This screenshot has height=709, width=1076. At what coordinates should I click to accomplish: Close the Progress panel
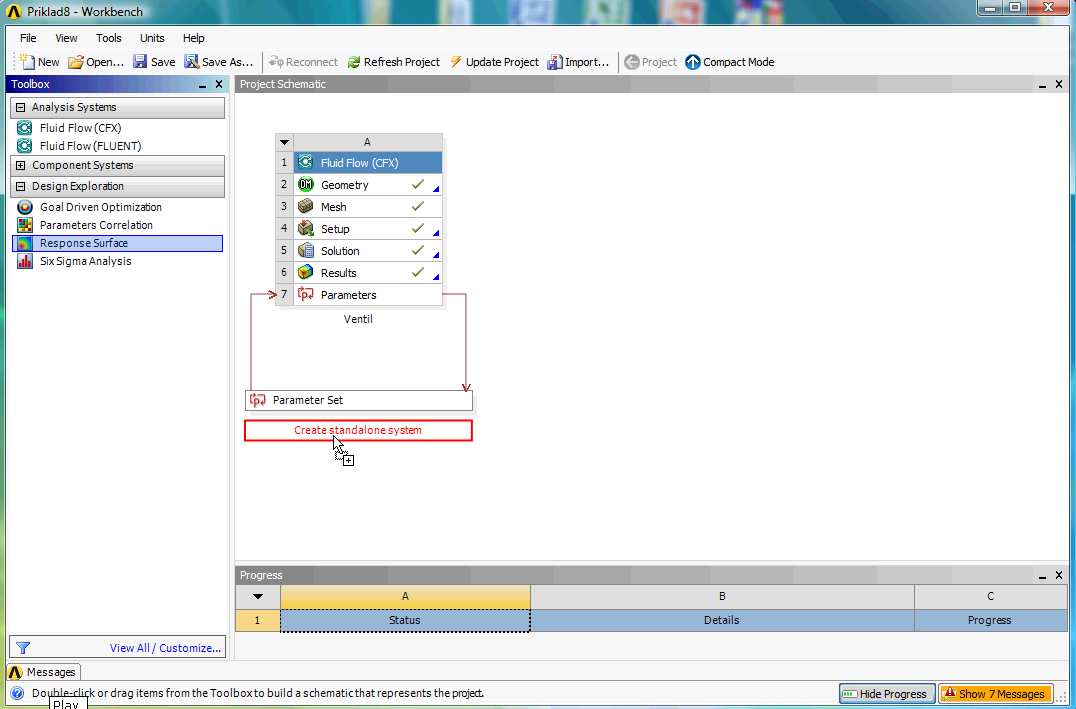[x=1059, y=575]
